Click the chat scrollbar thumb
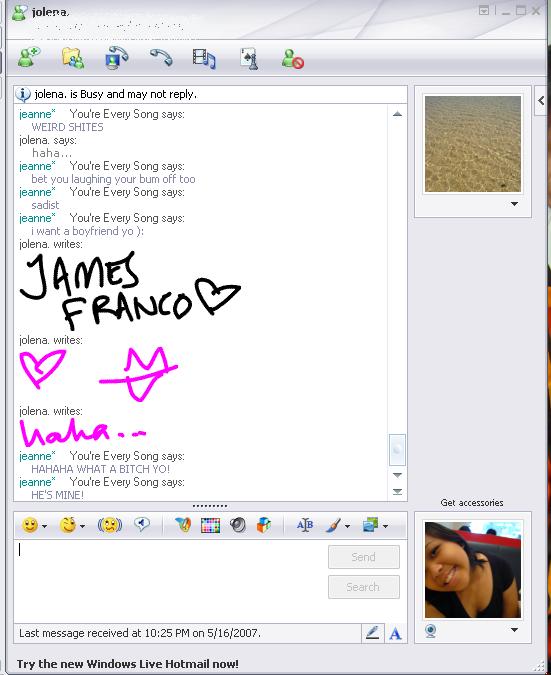This screenshot has height=675, width=551. coord(397,450)
